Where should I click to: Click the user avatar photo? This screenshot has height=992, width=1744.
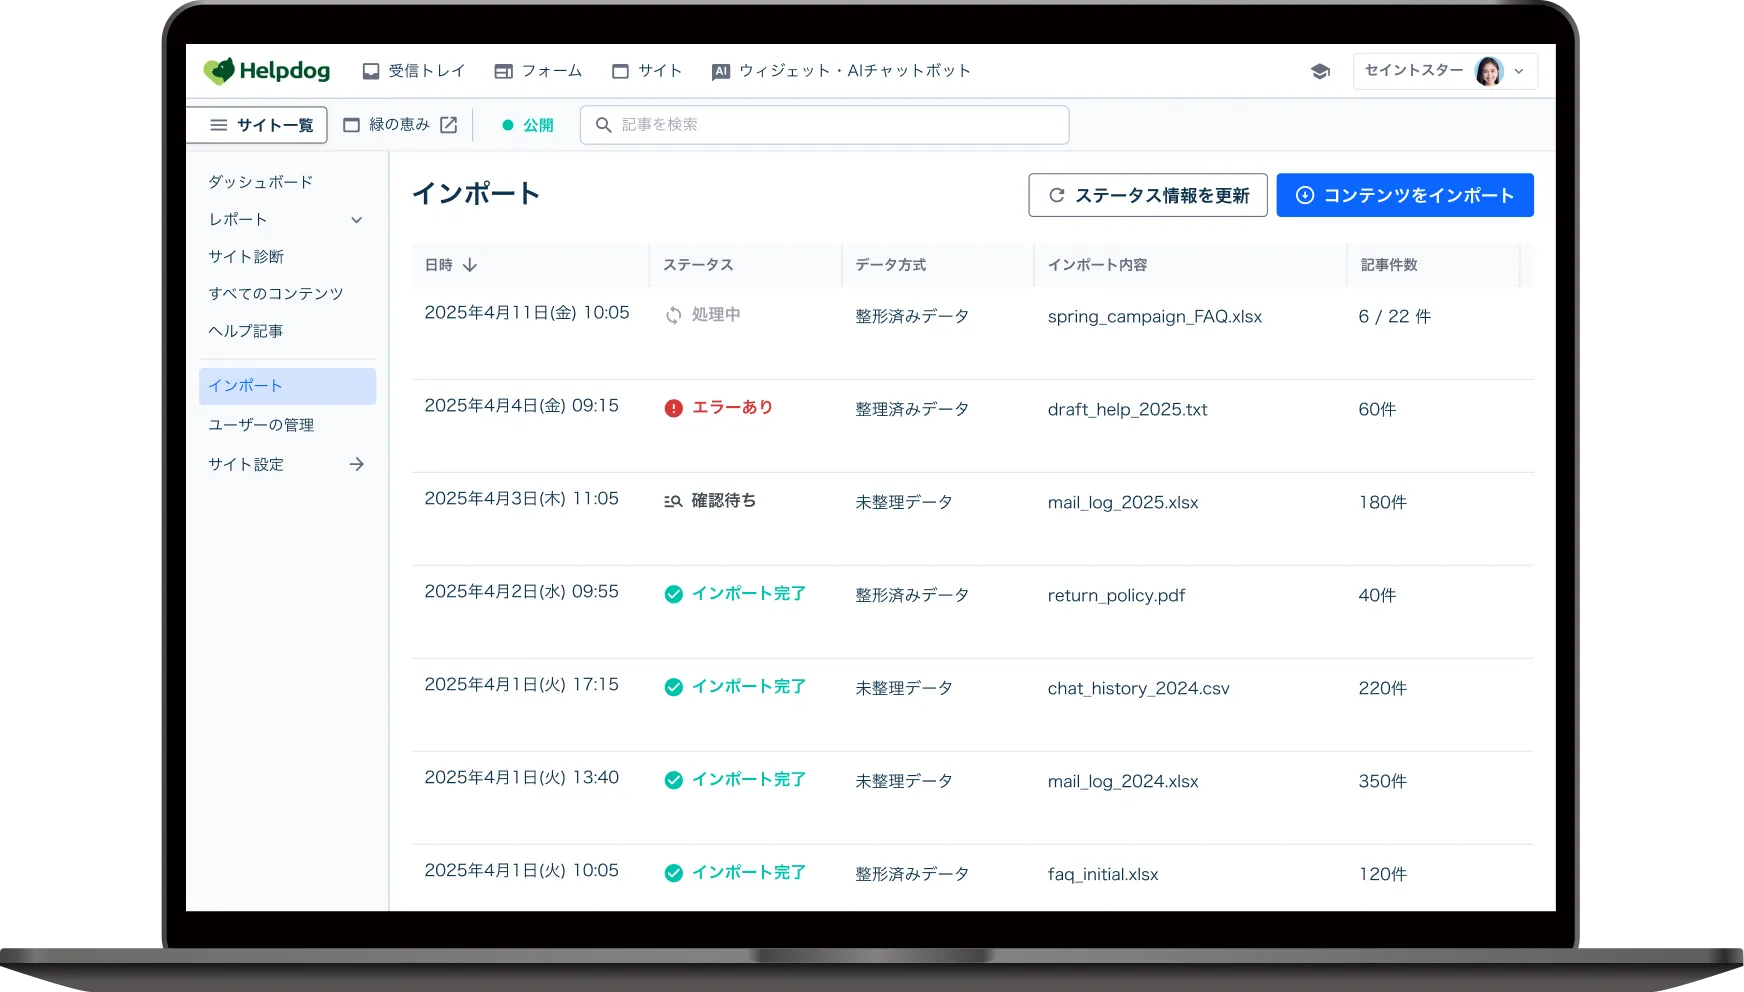(1488, 71)
